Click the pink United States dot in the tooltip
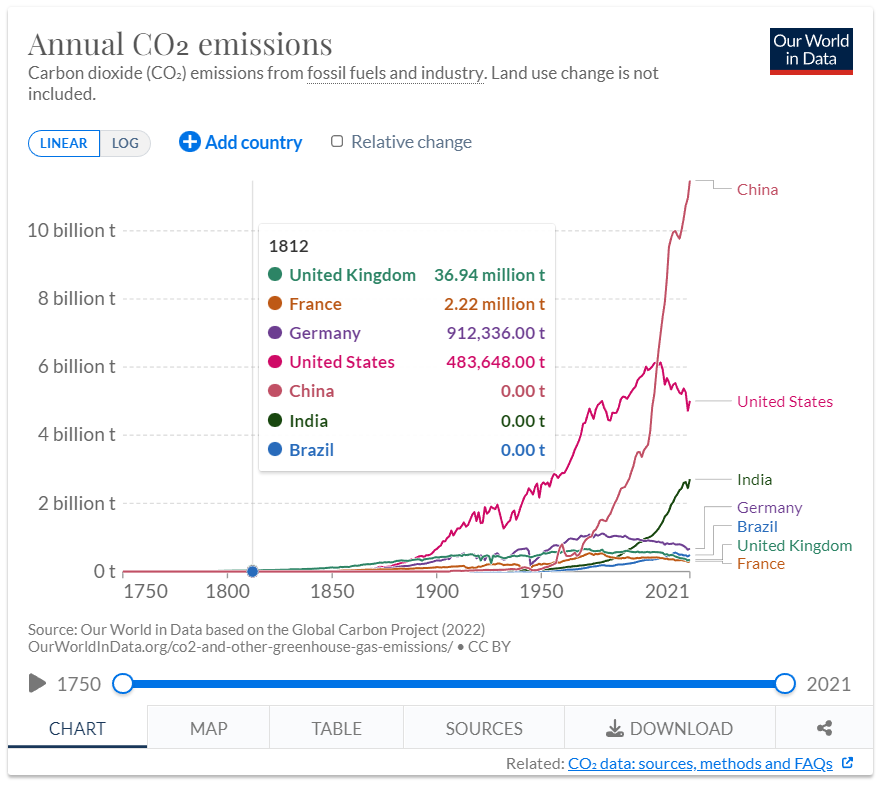Viewport: 895px width, 792px height. pyautogui.click(x=274, y=362)
